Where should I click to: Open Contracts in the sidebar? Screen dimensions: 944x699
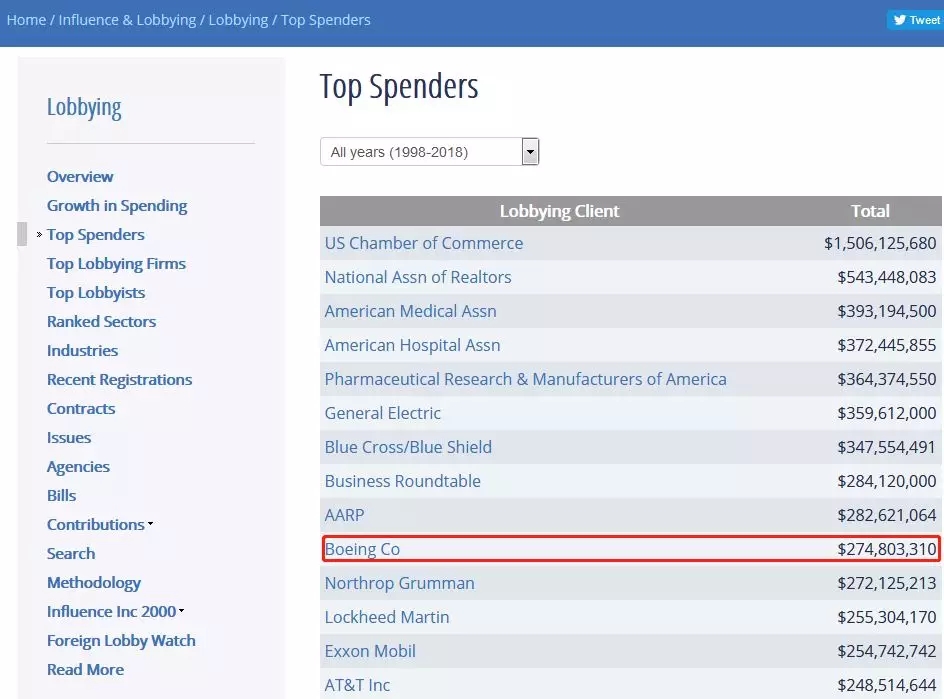[x=81, y=408]
